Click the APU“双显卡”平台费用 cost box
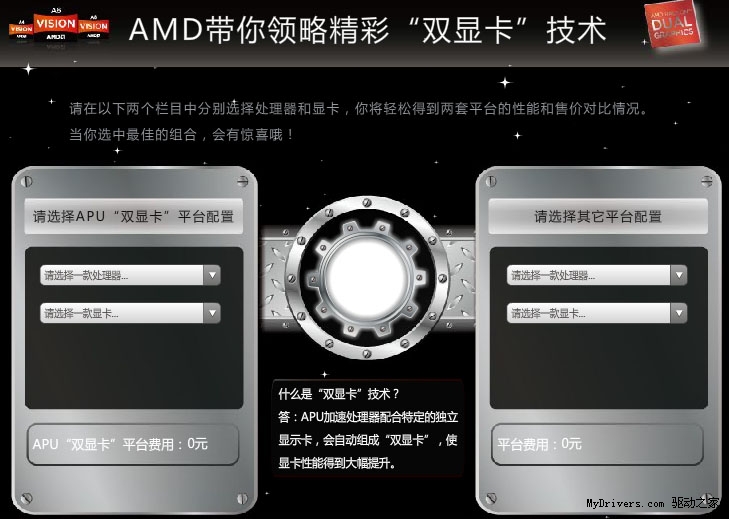 coord(133,444)
